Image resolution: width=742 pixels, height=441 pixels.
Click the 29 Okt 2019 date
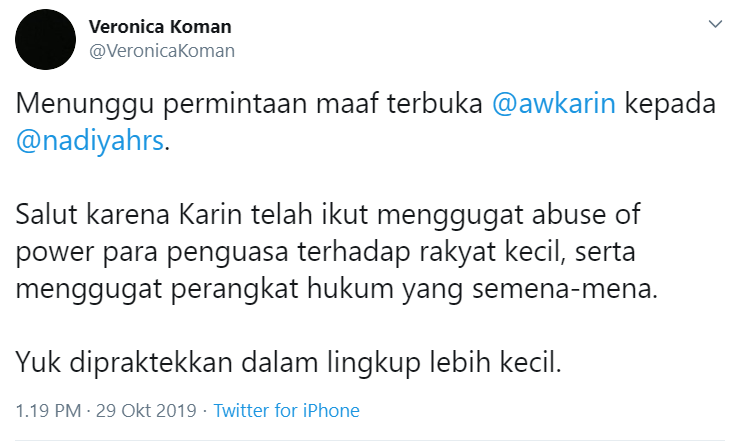[x=146, y=410]
